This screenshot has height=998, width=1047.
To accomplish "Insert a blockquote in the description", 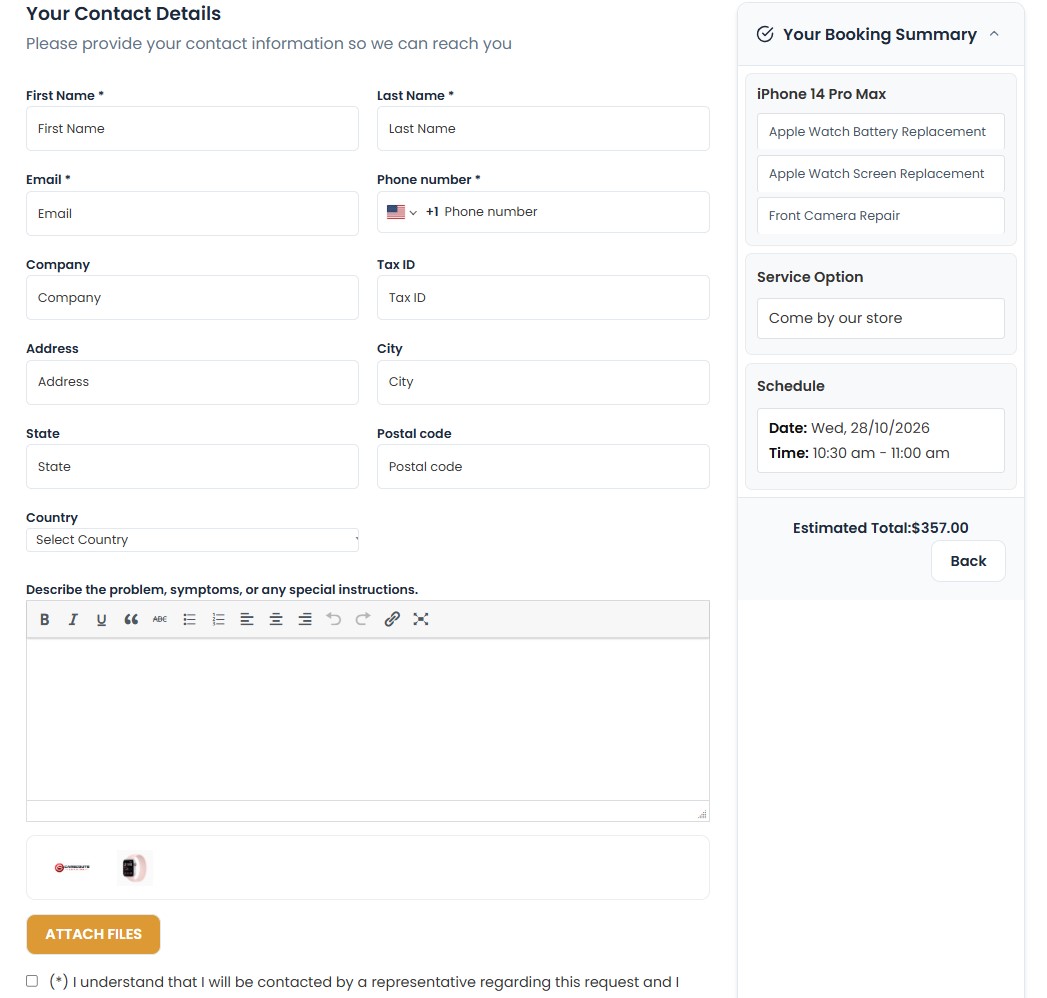I will tap(131, 619).
